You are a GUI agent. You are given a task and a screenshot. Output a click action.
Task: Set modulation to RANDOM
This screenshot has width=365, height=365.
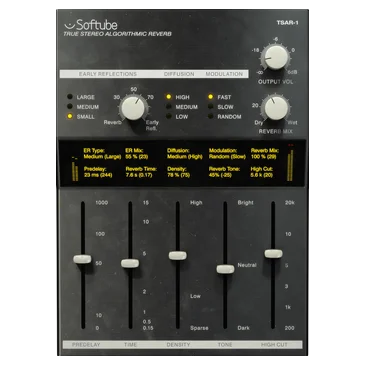tap(211, 116)
